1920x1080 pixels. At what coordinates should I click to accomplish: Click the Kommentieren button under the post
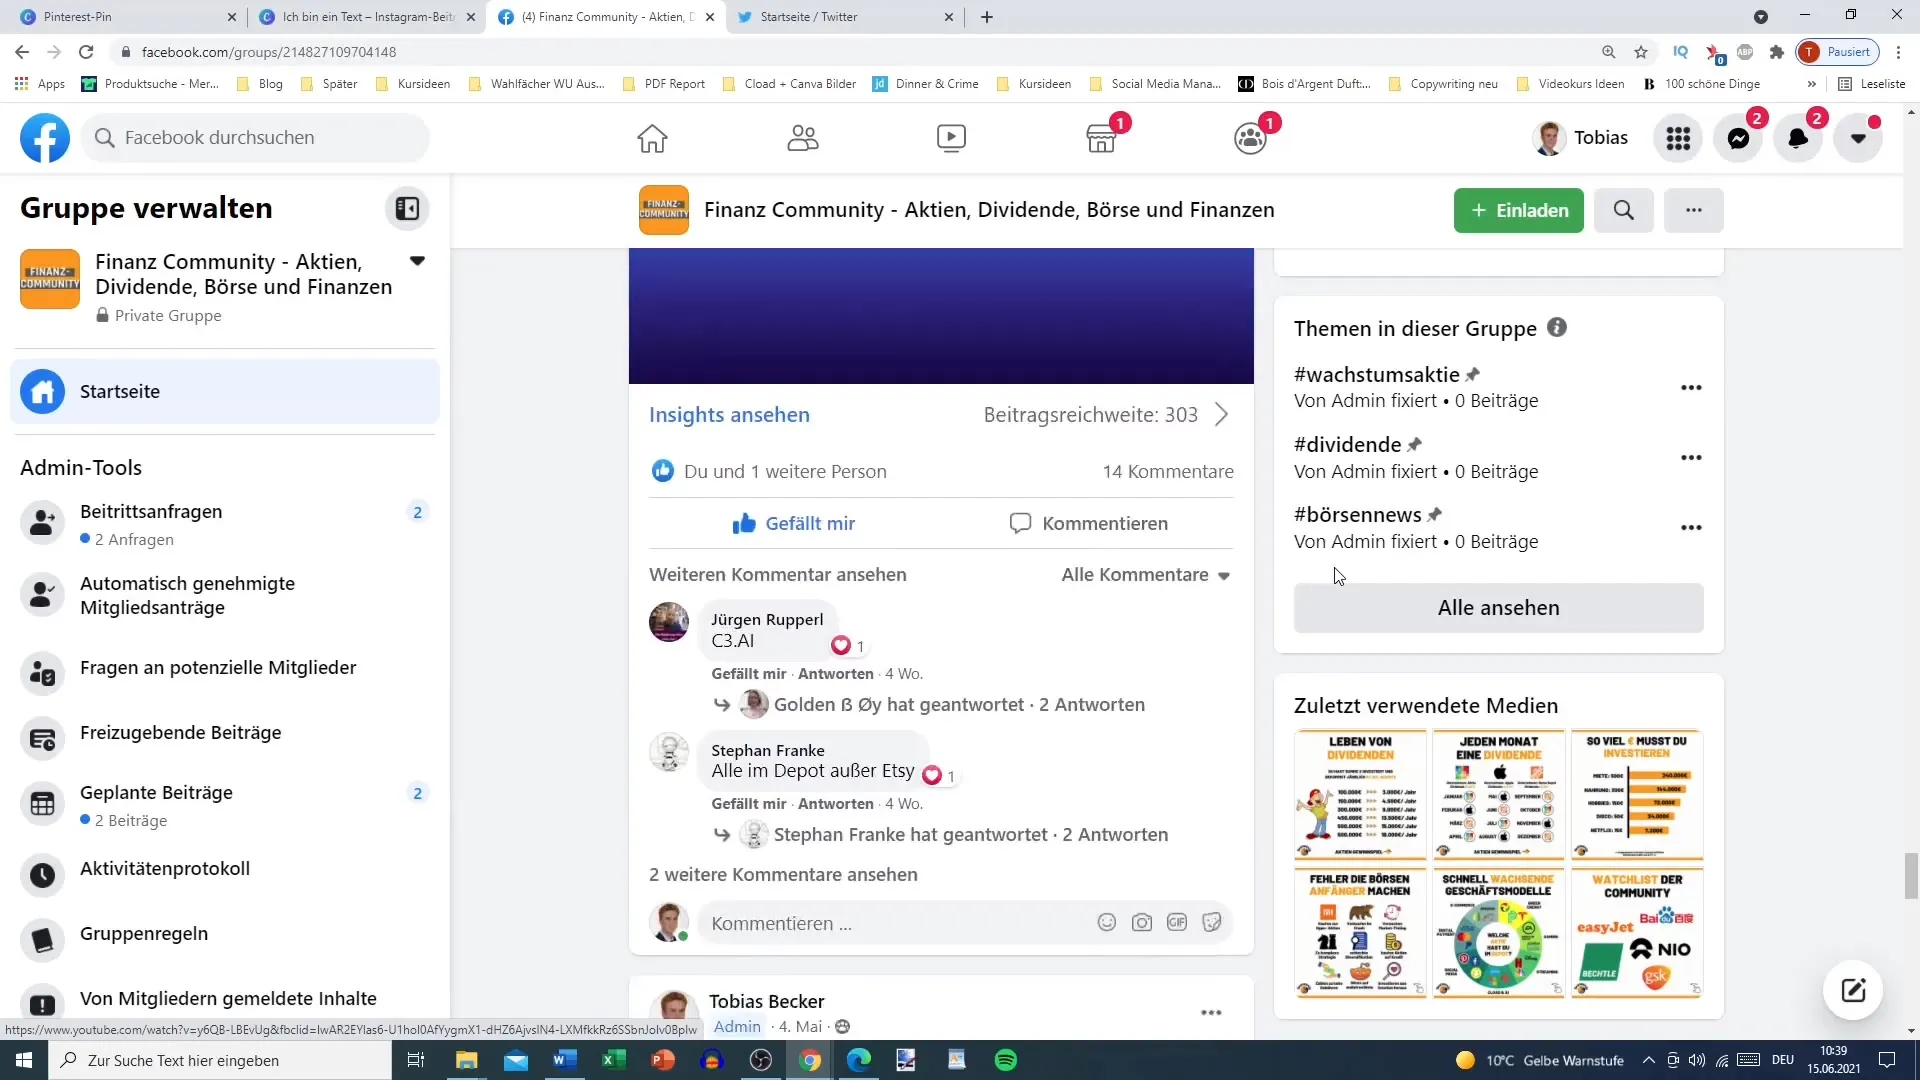point(1088,524)
